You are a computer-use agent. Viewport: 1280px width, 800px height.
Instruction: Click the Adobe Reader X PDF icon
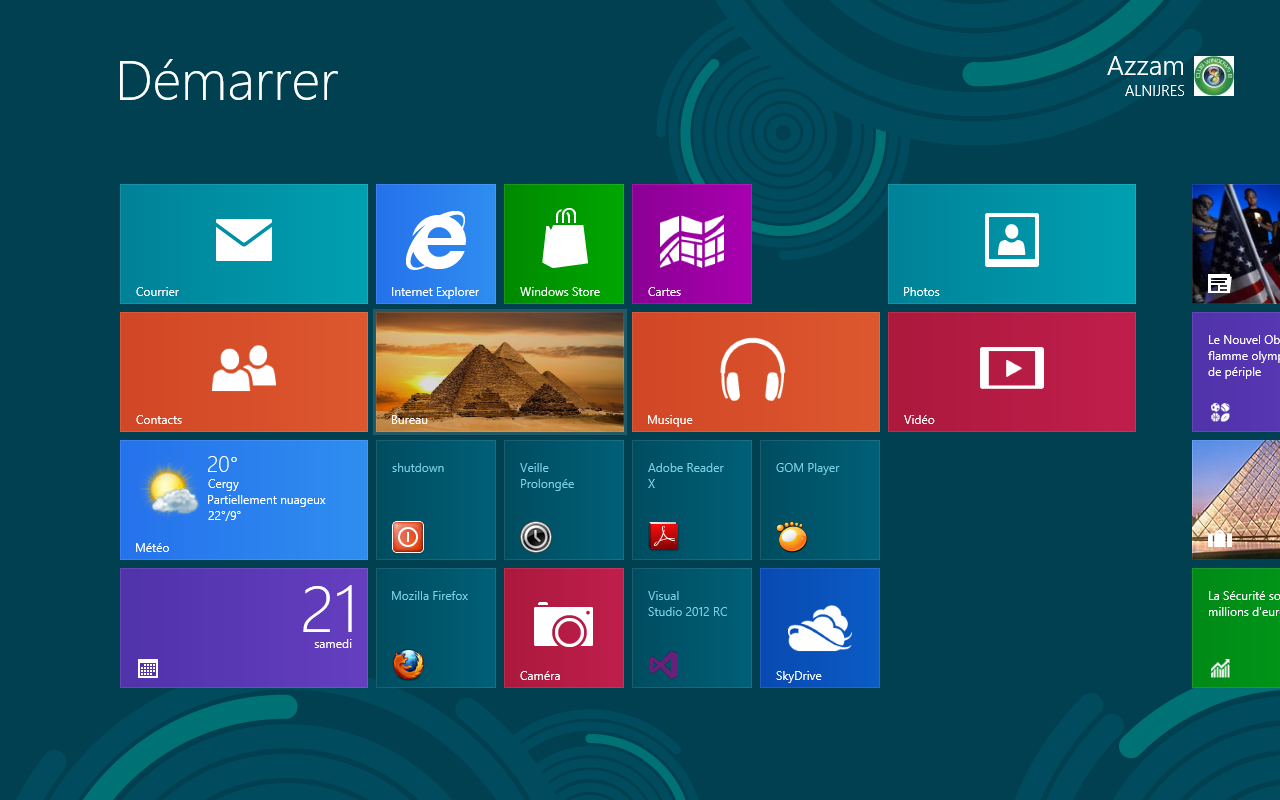[x=664, y=537]
